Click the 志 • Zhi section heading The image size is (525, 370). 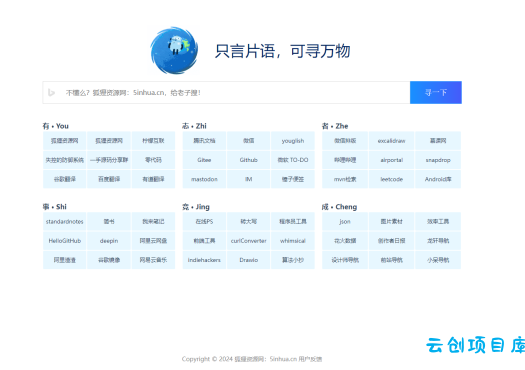point(194,126)
